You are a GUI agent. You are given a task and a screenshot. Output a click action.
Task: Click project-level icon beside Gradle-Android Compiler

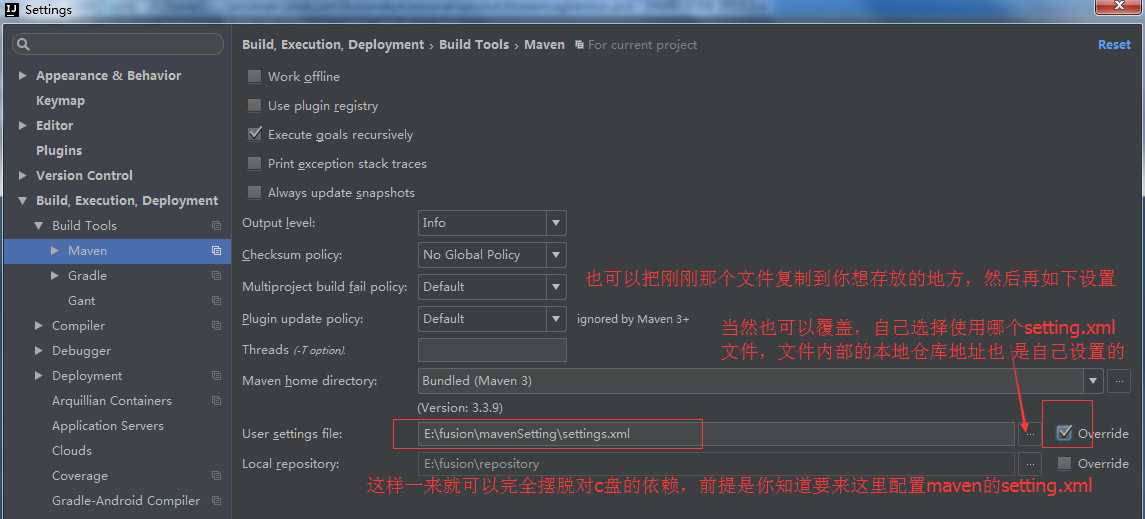(x=216, y=501)
